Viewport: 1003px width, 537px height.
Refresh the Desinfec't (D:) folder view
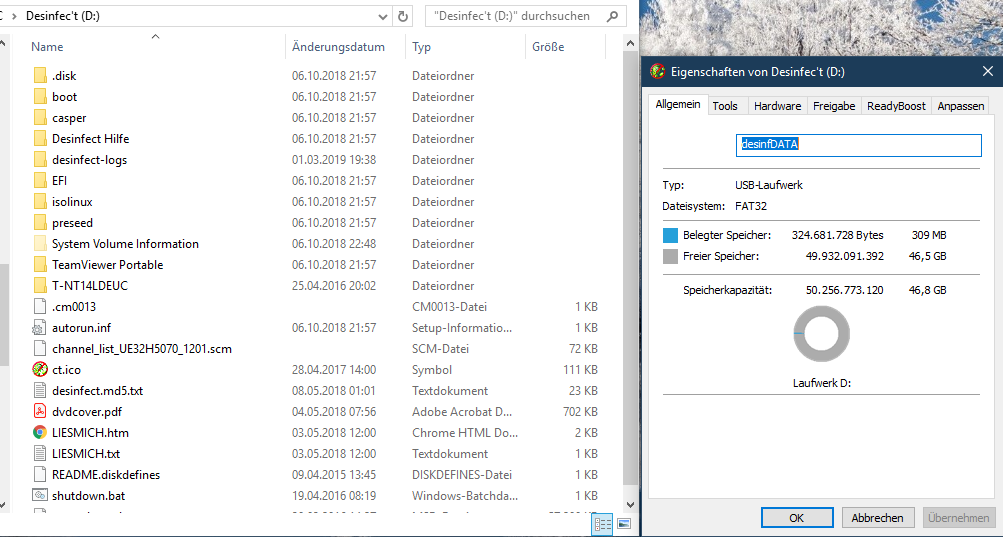tap(402, 16)
